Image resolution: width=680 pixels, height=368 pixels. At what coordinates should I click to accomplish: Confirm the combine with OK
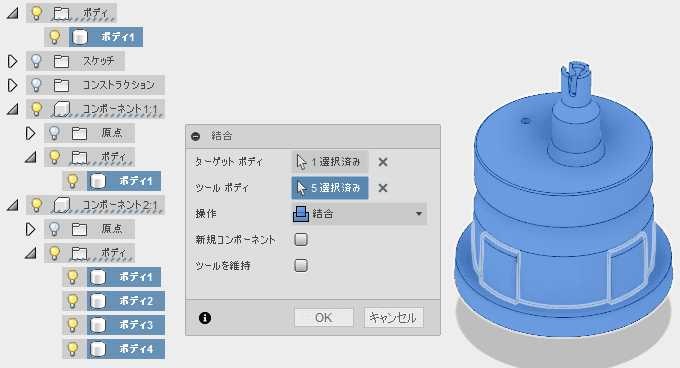324,318
